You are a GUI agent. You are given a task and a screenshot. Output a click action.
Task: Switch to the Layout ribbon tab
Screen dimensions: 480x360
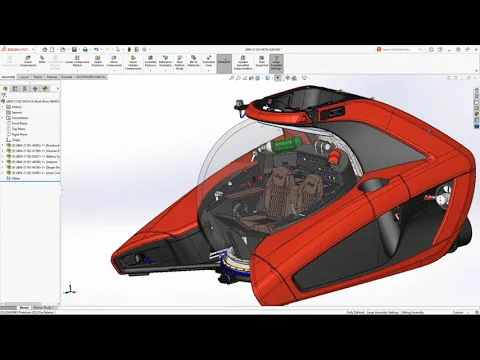24,77
